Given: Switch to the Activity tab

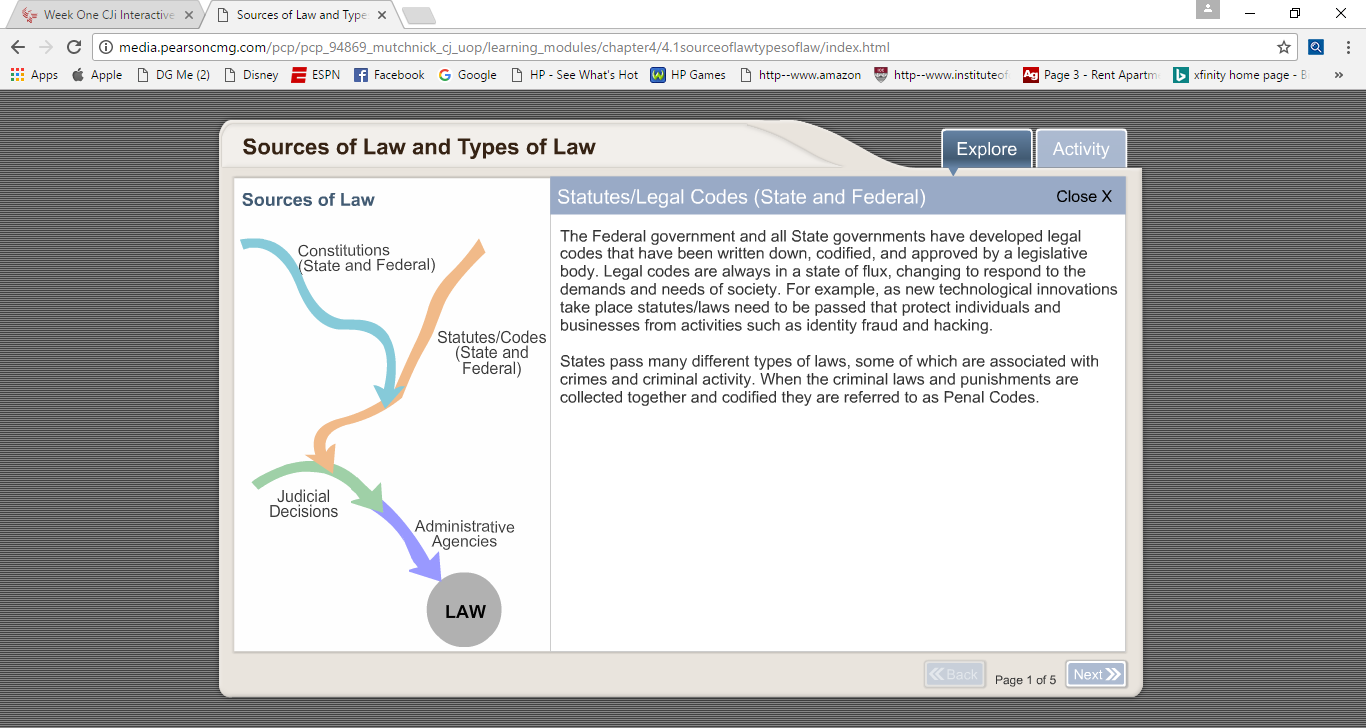Looking at the screenshot, I should [1080, 149].
